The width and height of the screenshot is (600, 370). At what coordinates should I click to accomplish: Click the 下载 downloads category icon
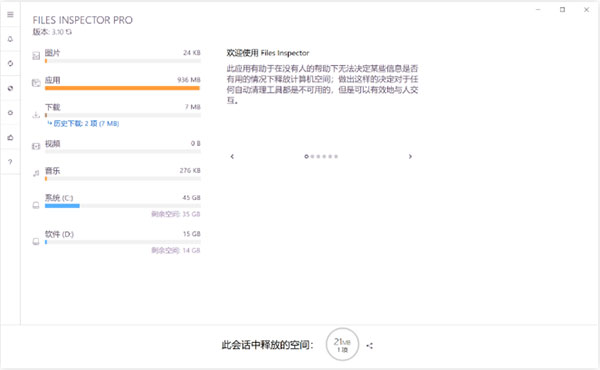coord(36,114)
